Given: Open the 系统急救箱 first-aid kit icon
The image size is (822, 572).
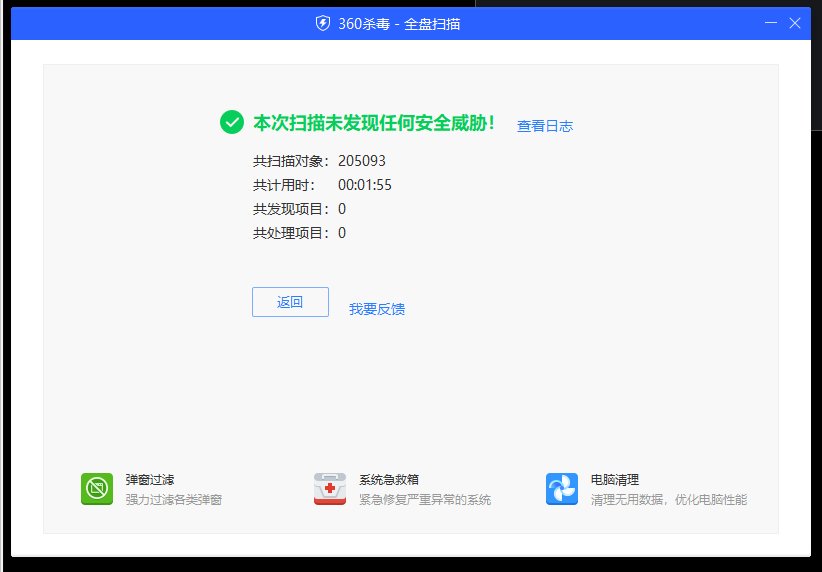Looking at the screenshot, I should pos(330,489).
